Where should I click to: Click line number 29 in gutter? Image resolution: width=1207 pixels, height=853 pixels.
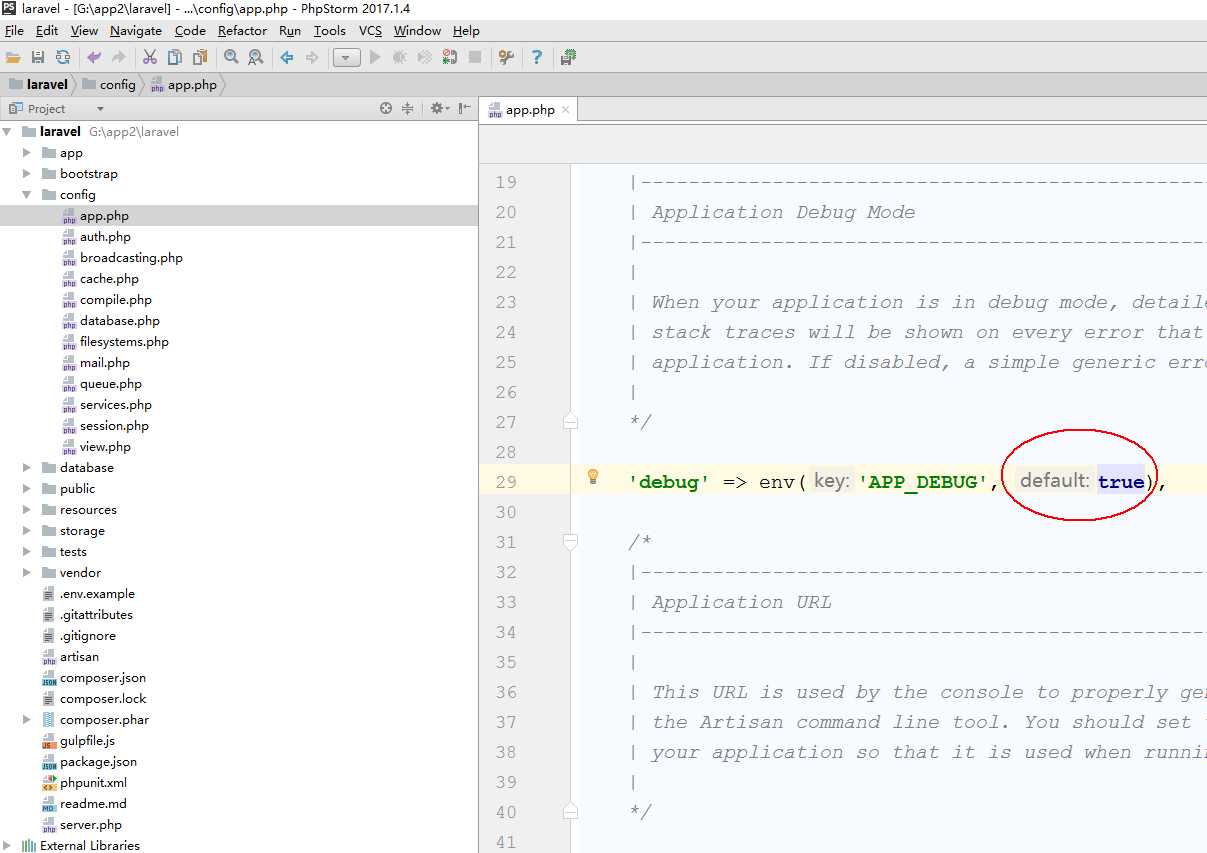[x=506, y=482]
